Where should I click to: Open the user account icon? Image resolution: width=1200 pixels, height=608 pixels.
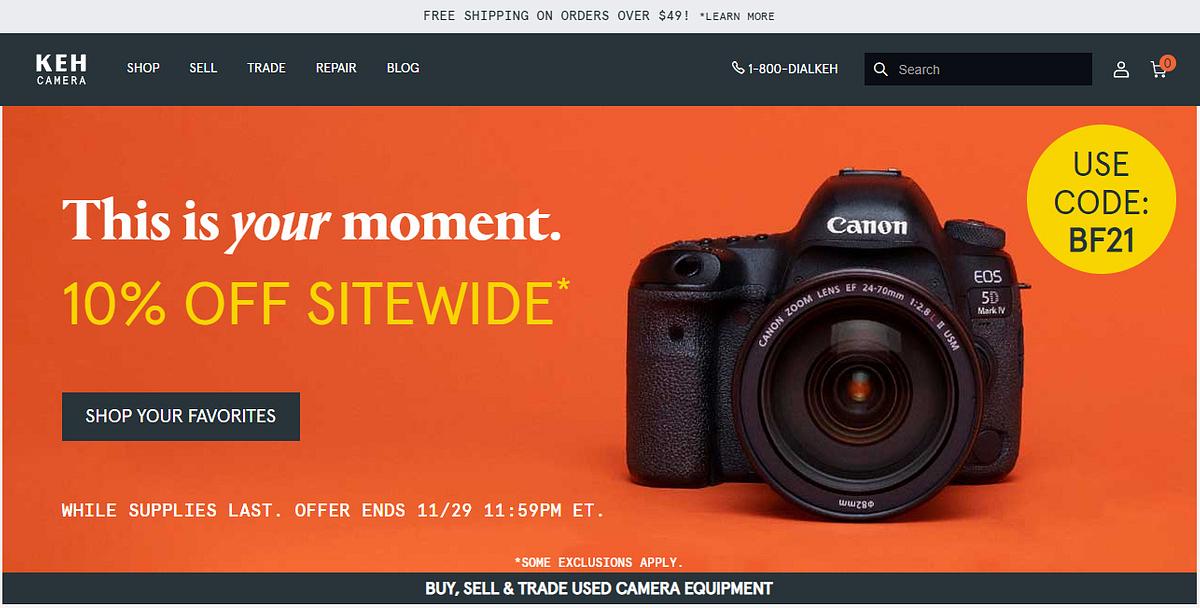1121,69
